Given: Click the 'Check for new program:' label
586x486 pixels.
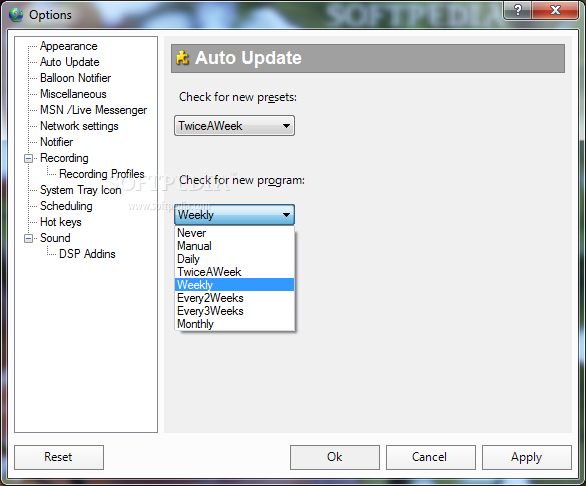Looking at the screenshot, I should [242, 180].
